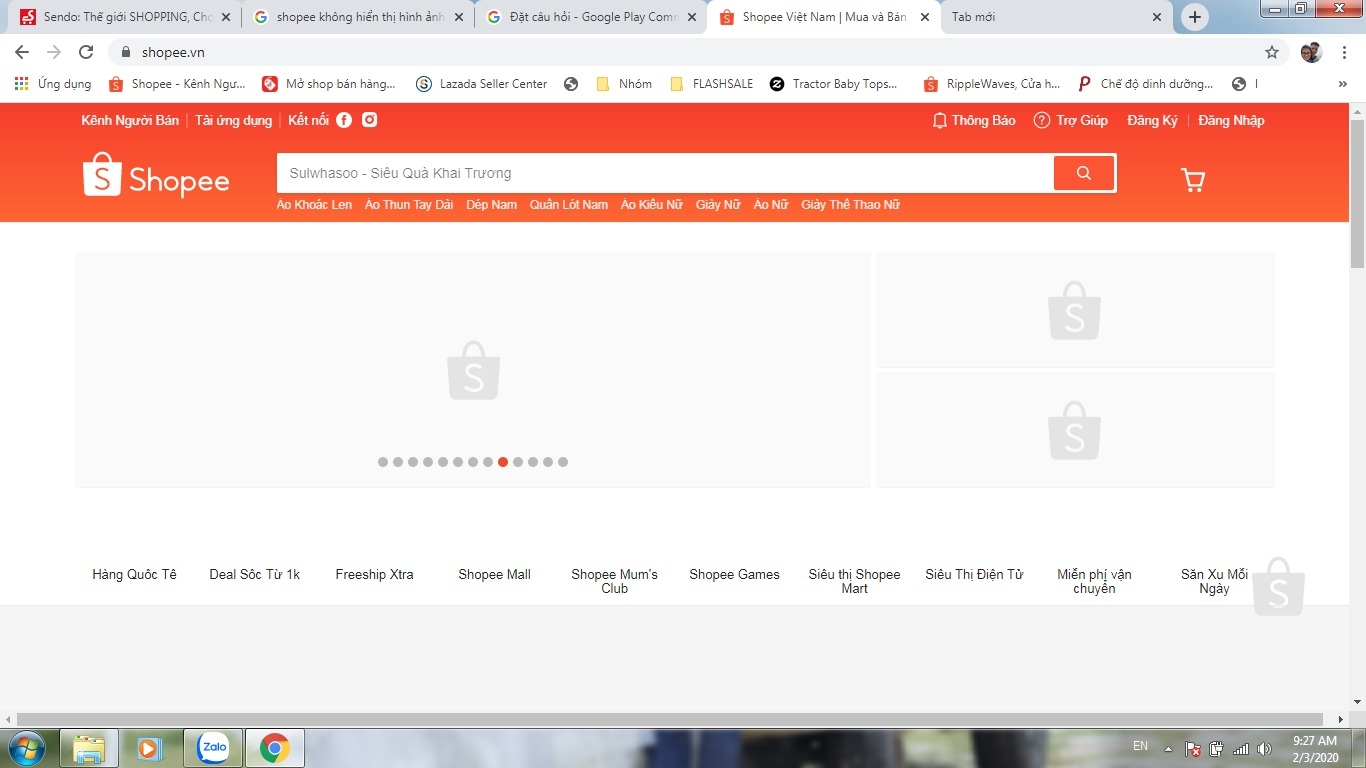
Task: Open the Shopee Mall category
Action: [494, 574]
